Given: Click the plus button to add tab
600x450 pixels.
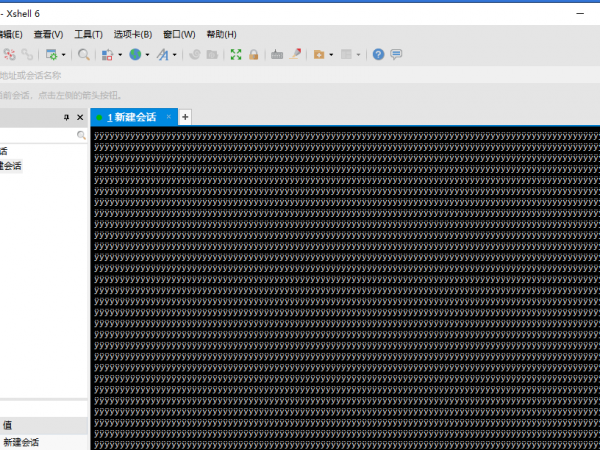Looking at the screenshot, I should coord(185,117).
